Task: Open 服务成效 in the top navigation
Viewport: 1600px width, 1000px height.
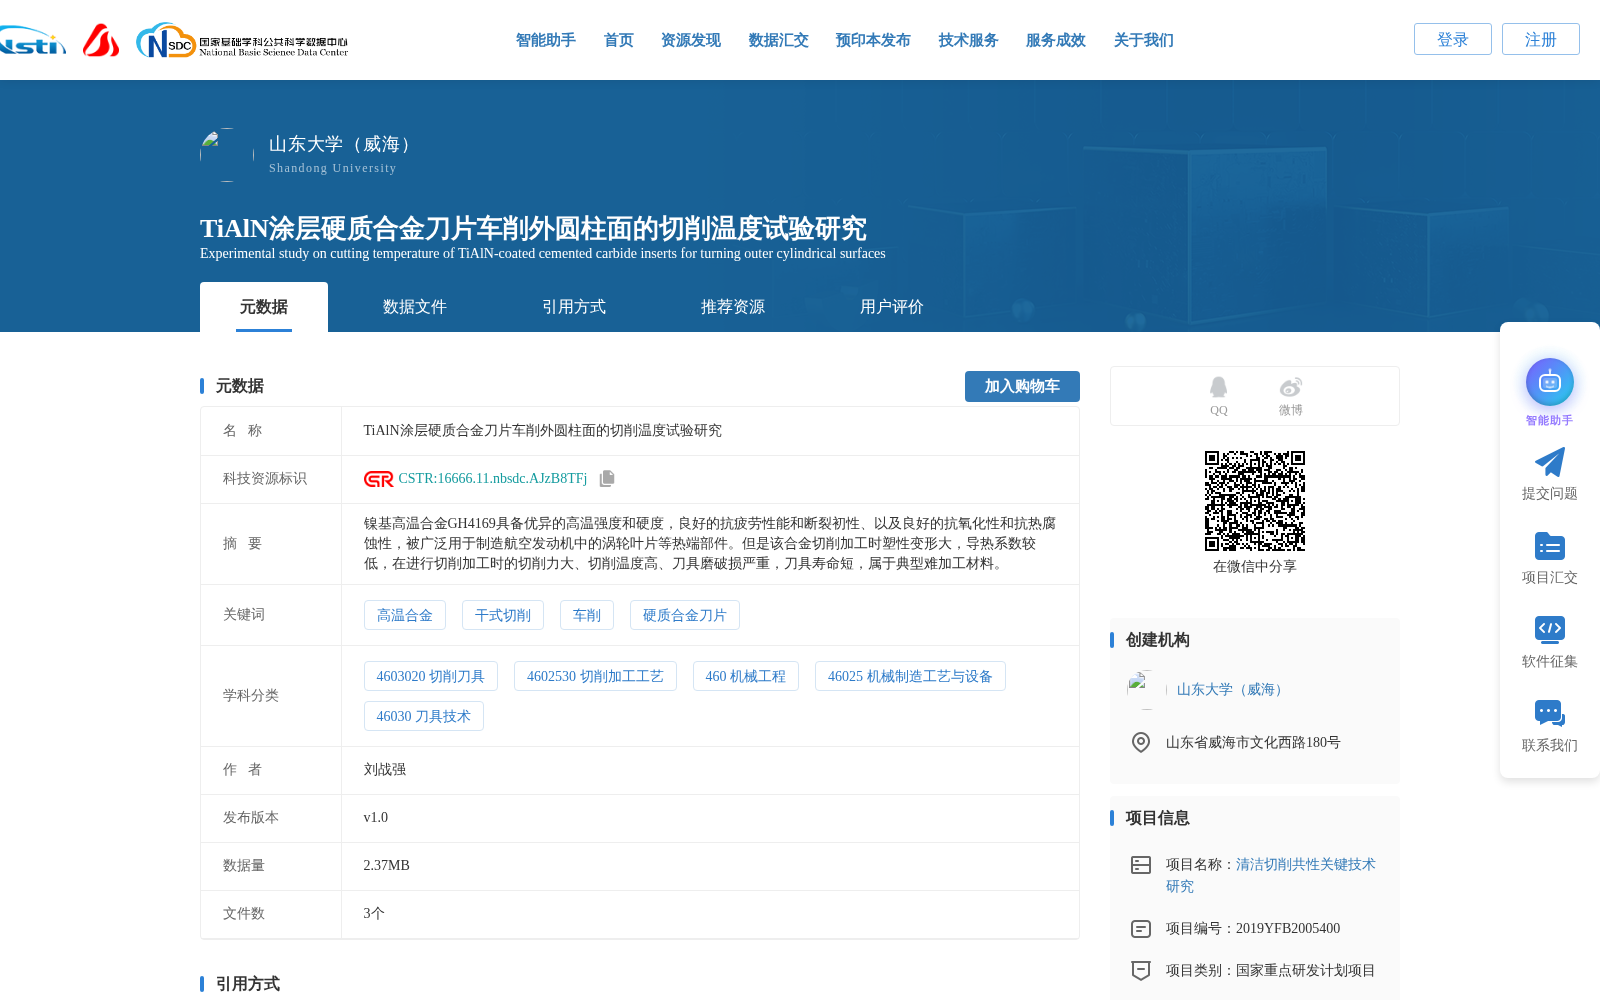Action: click(1055, 40)
